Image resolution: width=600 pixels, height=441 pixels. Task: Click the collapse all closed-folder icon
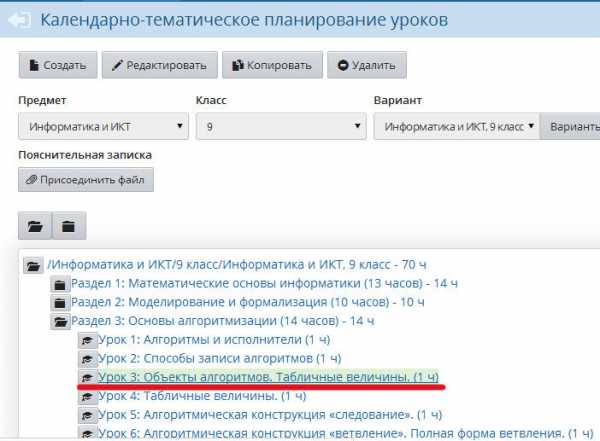(69, 226)
